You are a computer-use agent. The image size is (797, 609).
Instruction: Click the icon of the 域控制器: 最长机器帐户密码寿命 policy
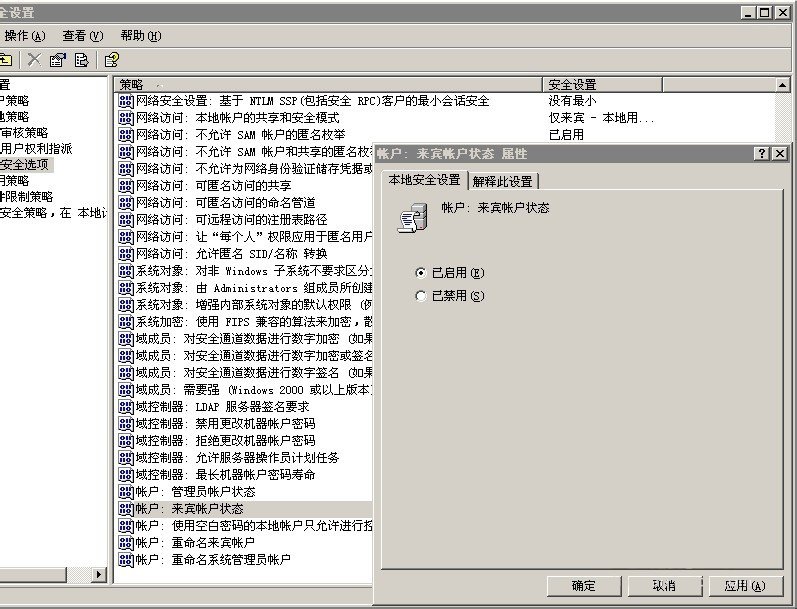(126, 475)
